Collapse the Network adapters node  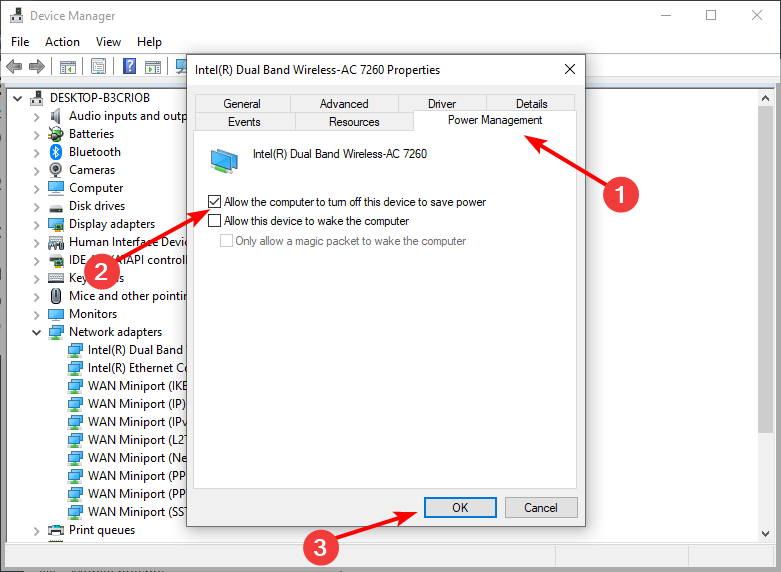click(x=36, y=332)
